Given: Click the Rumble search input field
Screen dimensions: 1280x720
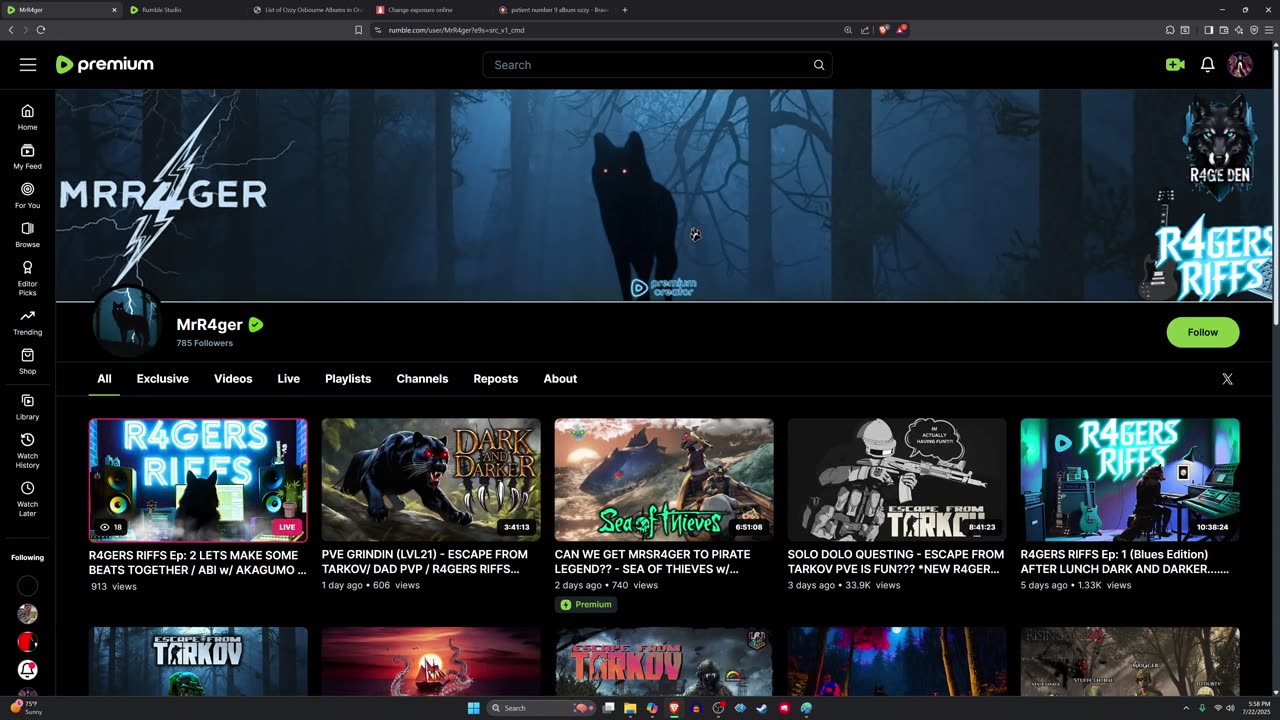Looking at the screenshot, I should pos(645,65).
